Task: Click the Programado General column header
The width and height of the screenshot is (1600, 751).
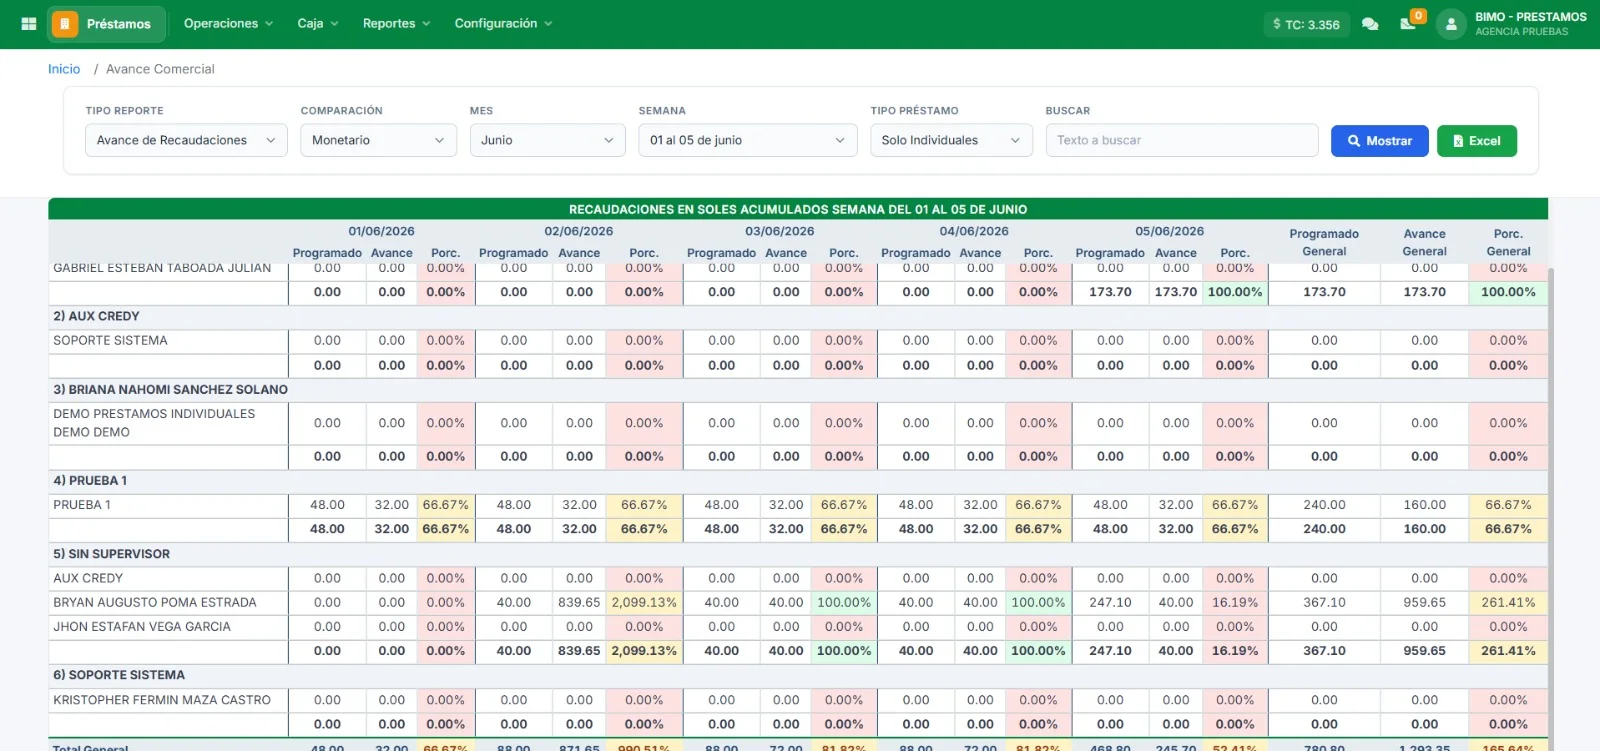Action: pyautogui.click(x=1324, y=243)
